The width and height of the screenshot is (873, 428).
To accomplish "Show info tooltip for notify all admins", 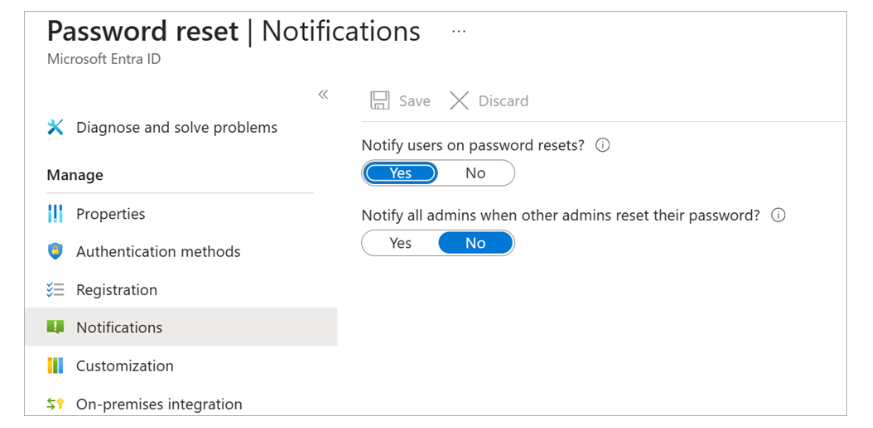I will [x=778, y=215].
